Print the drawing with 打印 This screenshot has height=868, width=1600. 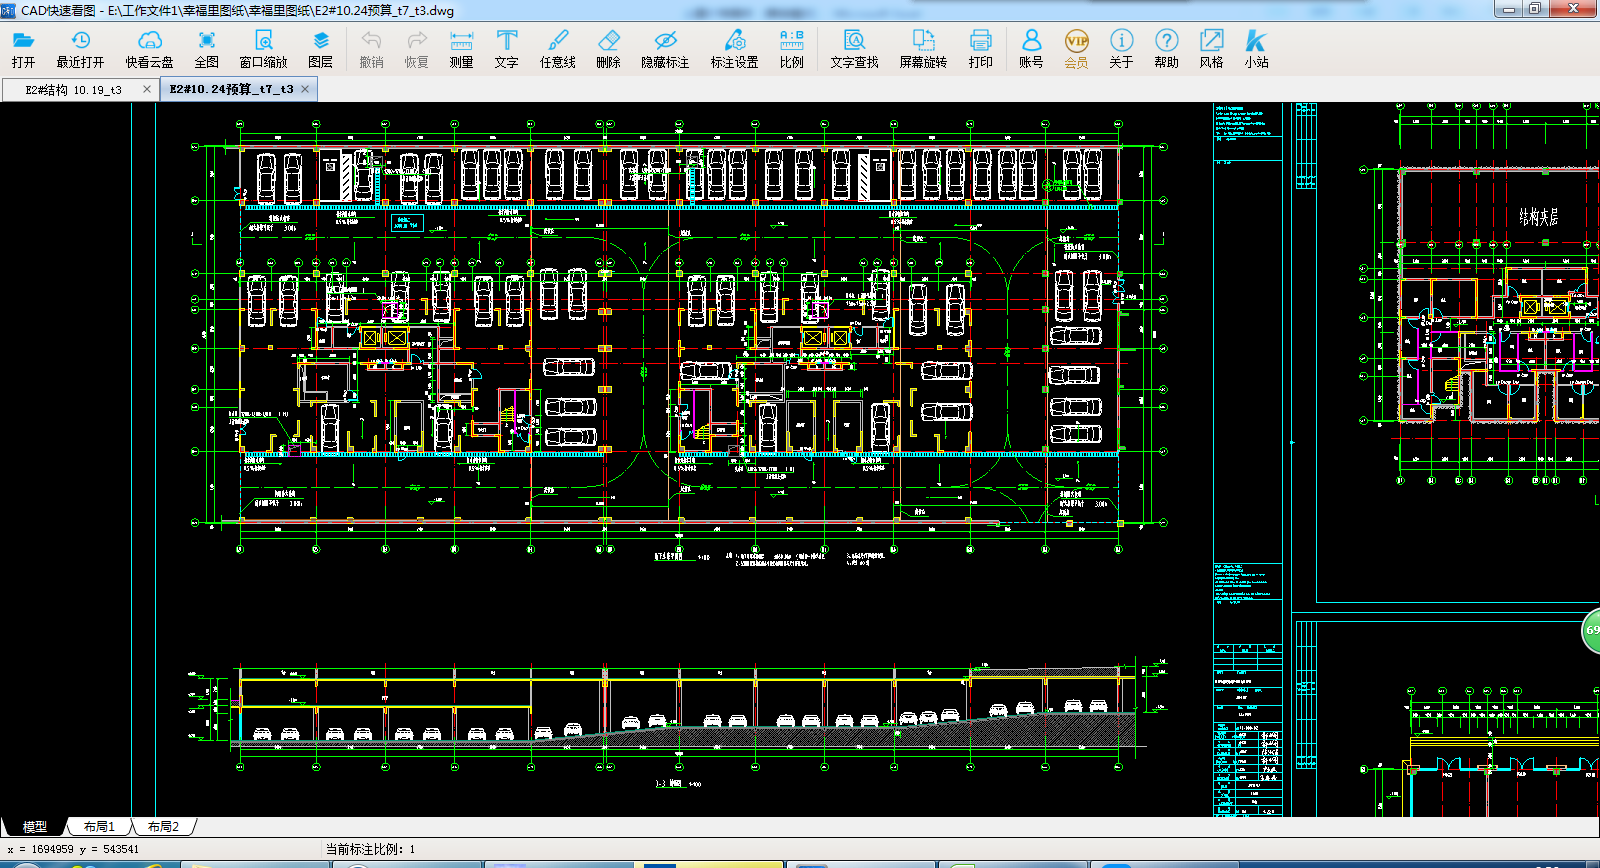[x=980, y=49]
